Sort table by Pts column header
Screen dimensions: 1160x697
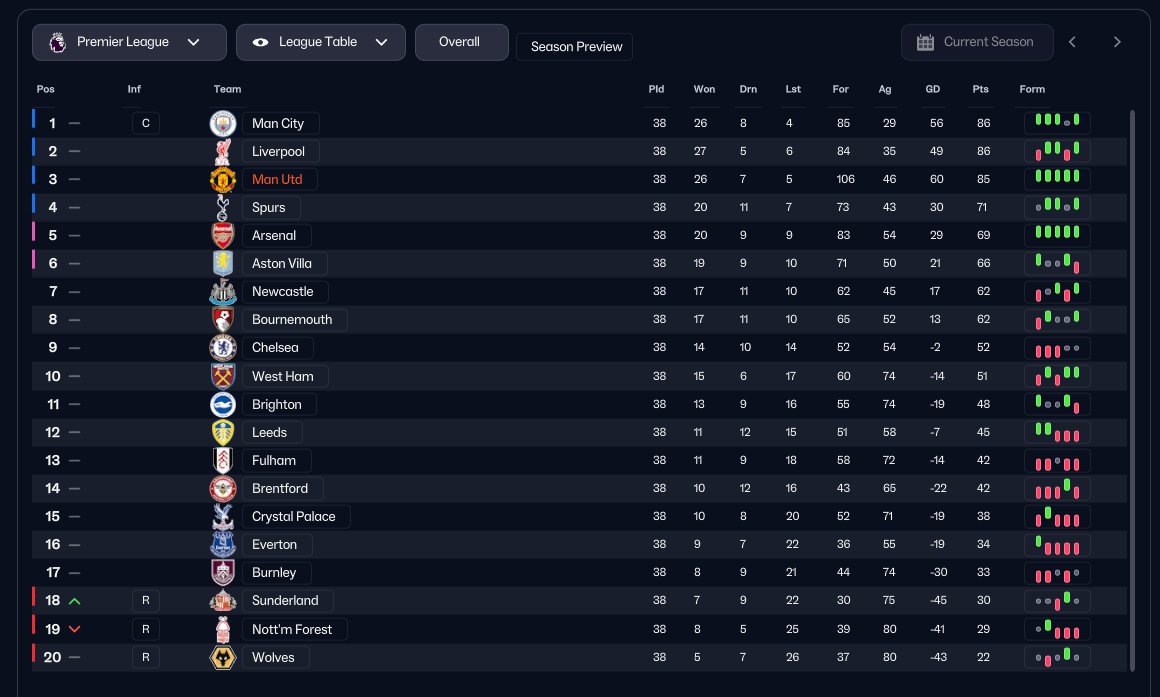click(x=980, y=89)
